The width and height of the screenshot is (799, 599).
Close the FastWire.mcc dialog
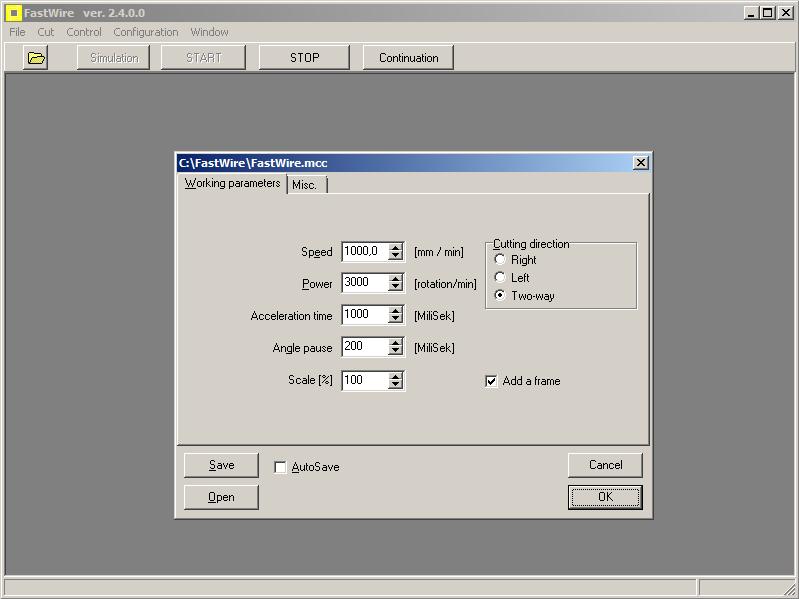pos(641,163)
